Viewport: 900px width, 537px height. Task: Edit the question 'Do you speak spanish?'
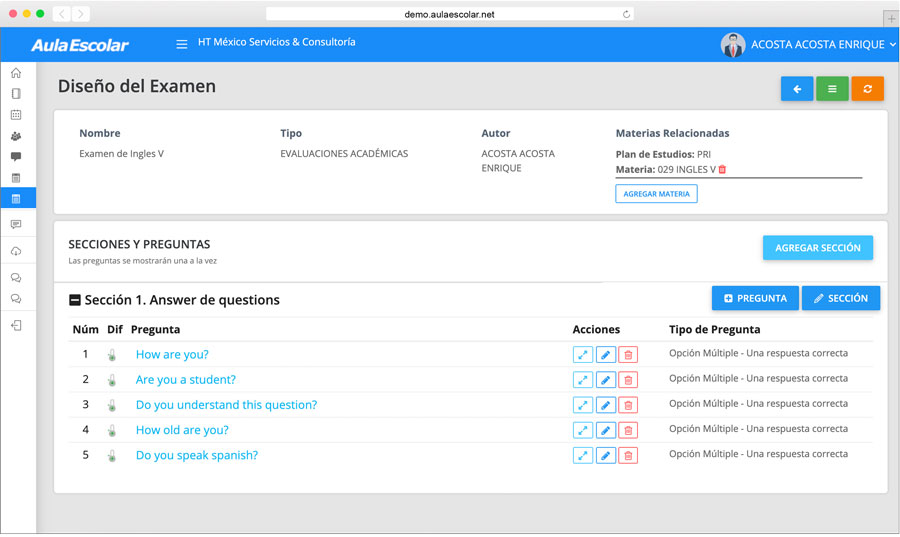coord(606,456)
